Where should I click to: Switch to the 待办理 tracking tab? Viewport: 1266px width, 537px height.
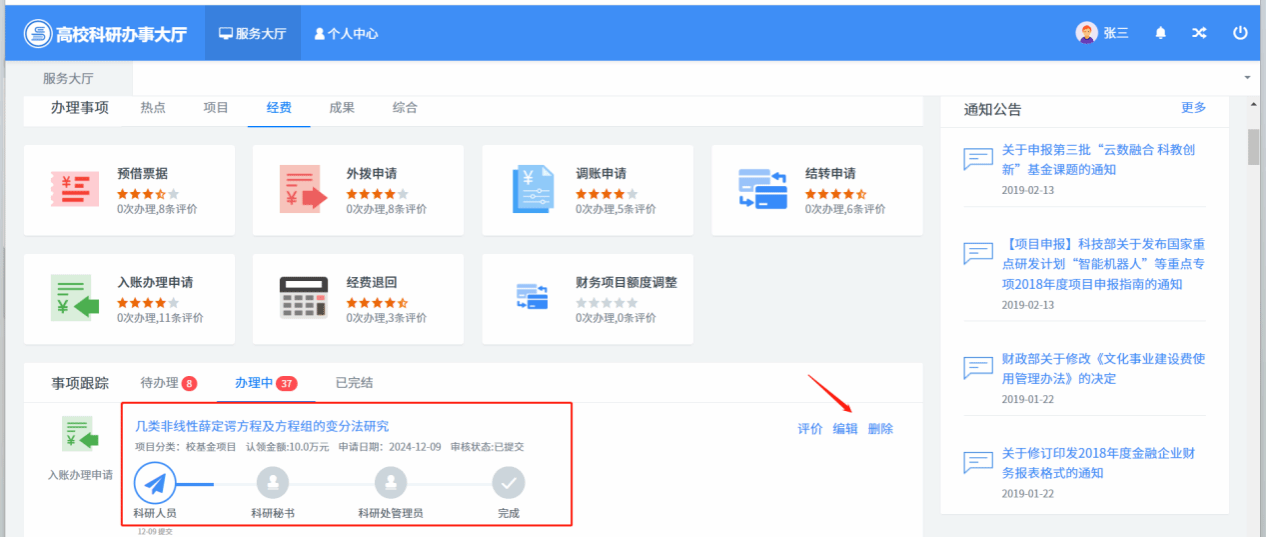167,383
